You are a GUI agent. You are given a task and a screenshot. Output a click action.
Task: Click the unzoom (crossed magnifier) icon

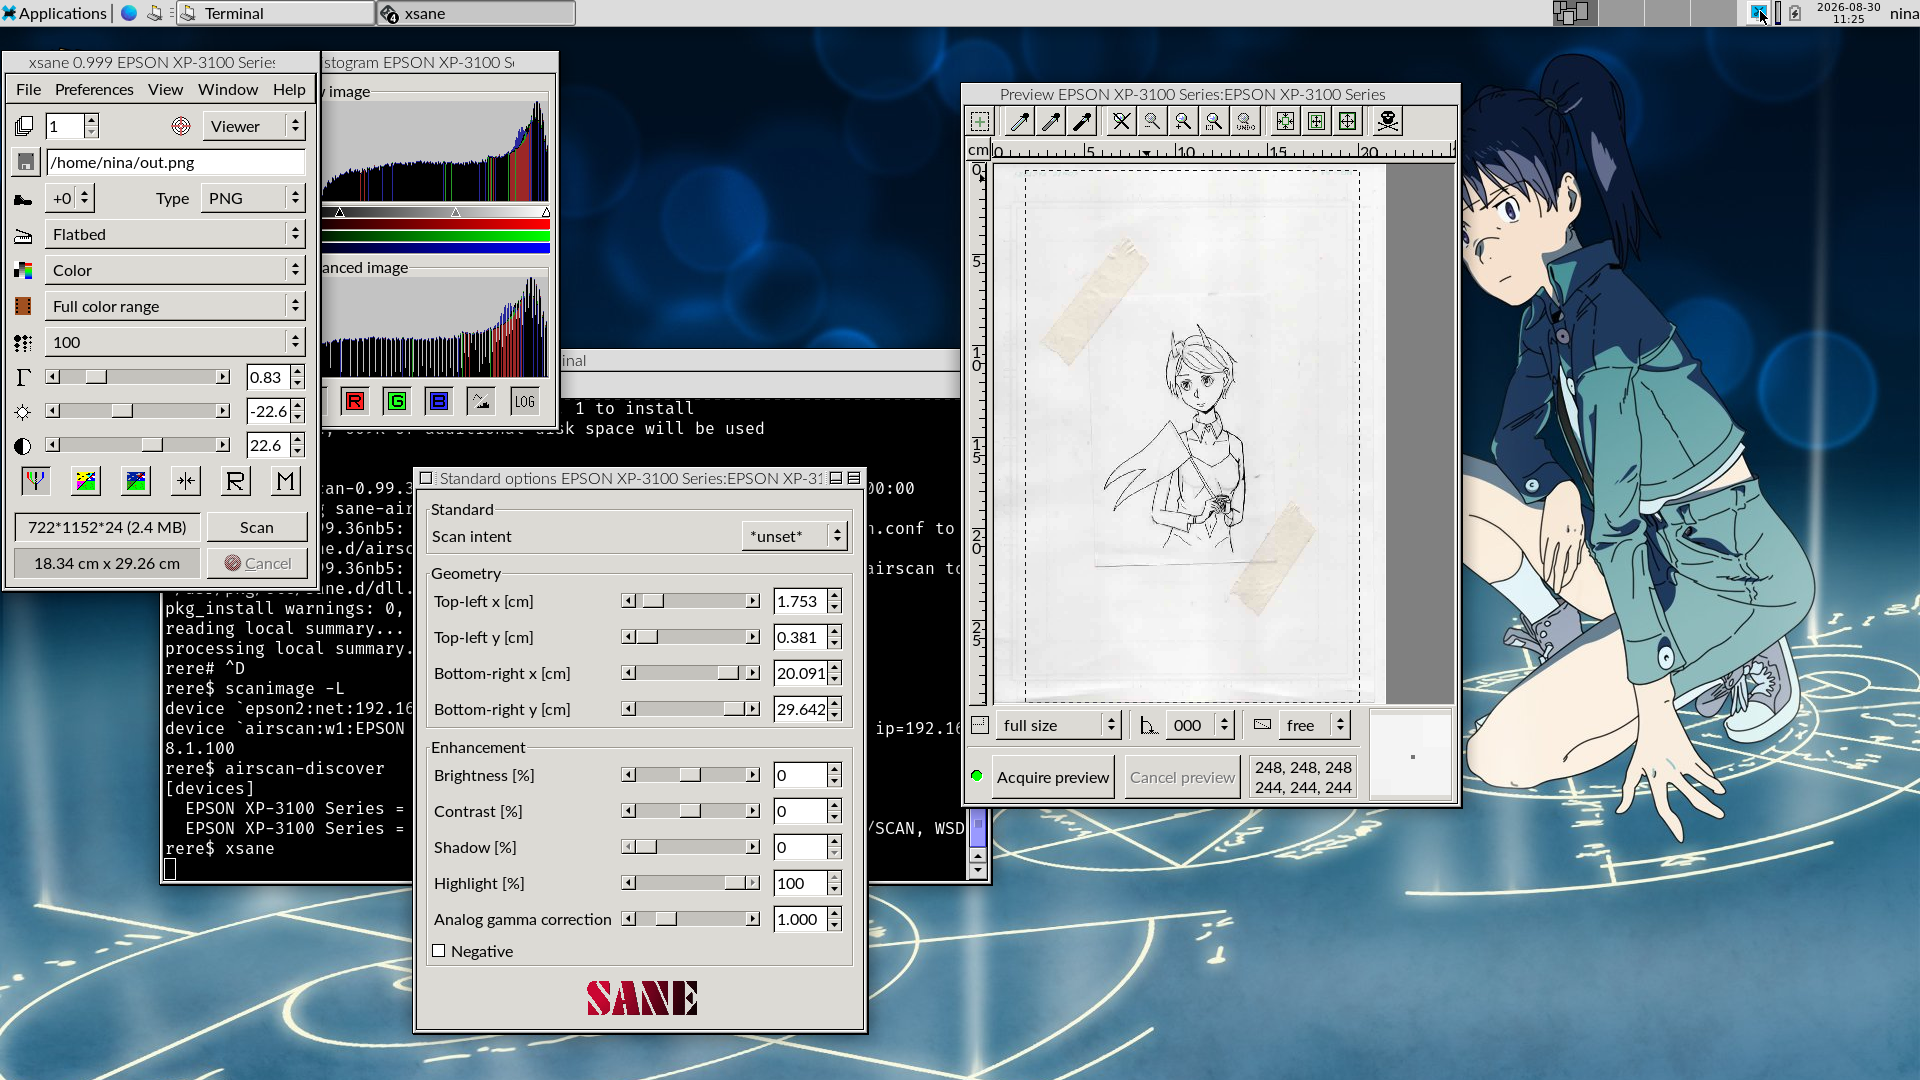coord(1121,122)
